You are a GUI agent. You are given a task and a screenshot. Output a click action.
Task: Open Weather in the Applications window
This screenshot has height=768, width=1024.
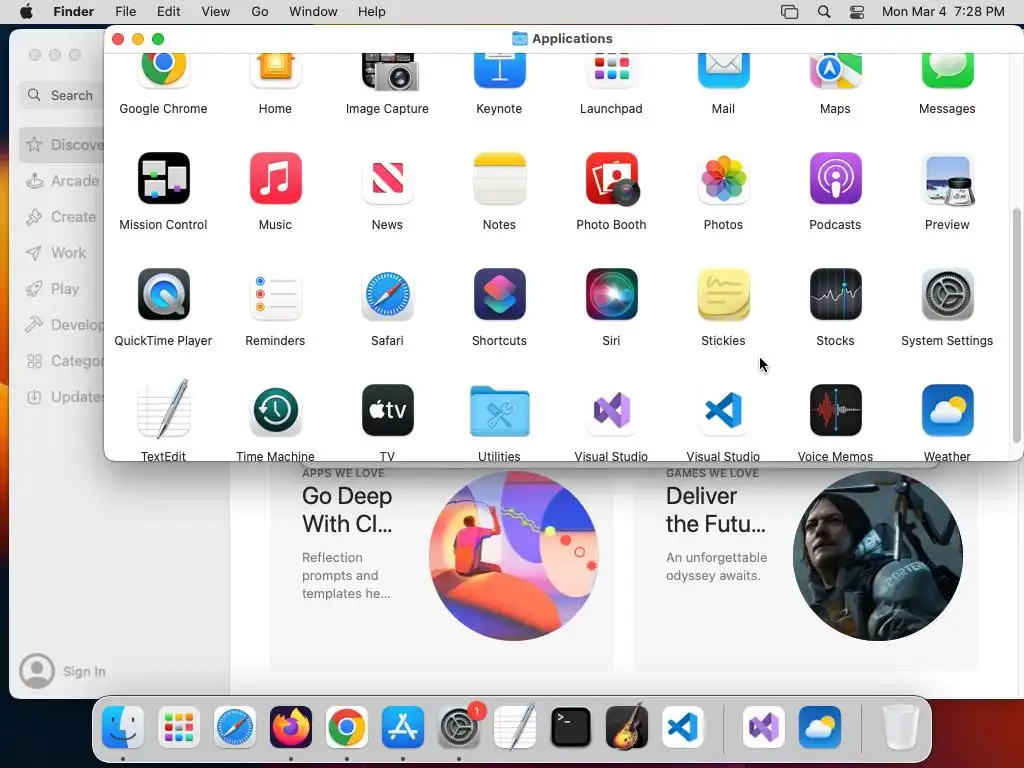tap(947, 410)
